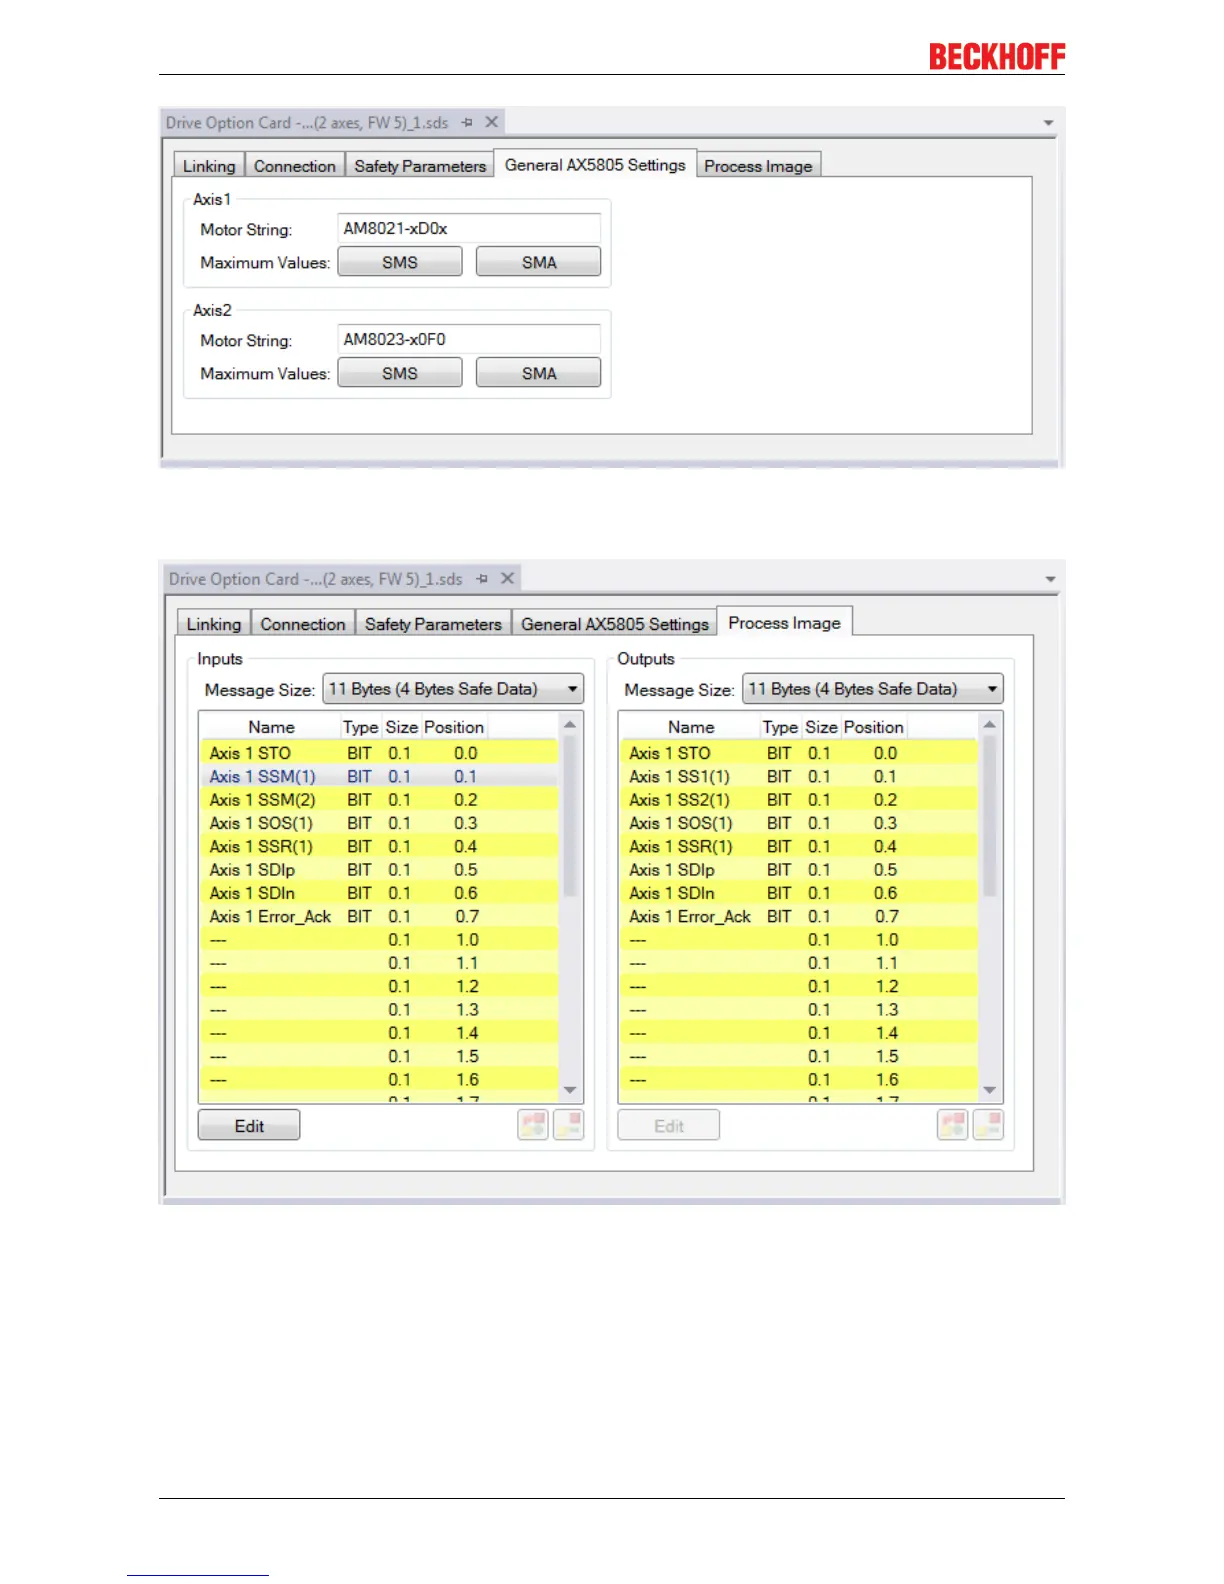Sort Outputs list by Type column header
Image resolution: width=1224 pixels, height=1584 pixels.
click(780, 727)
